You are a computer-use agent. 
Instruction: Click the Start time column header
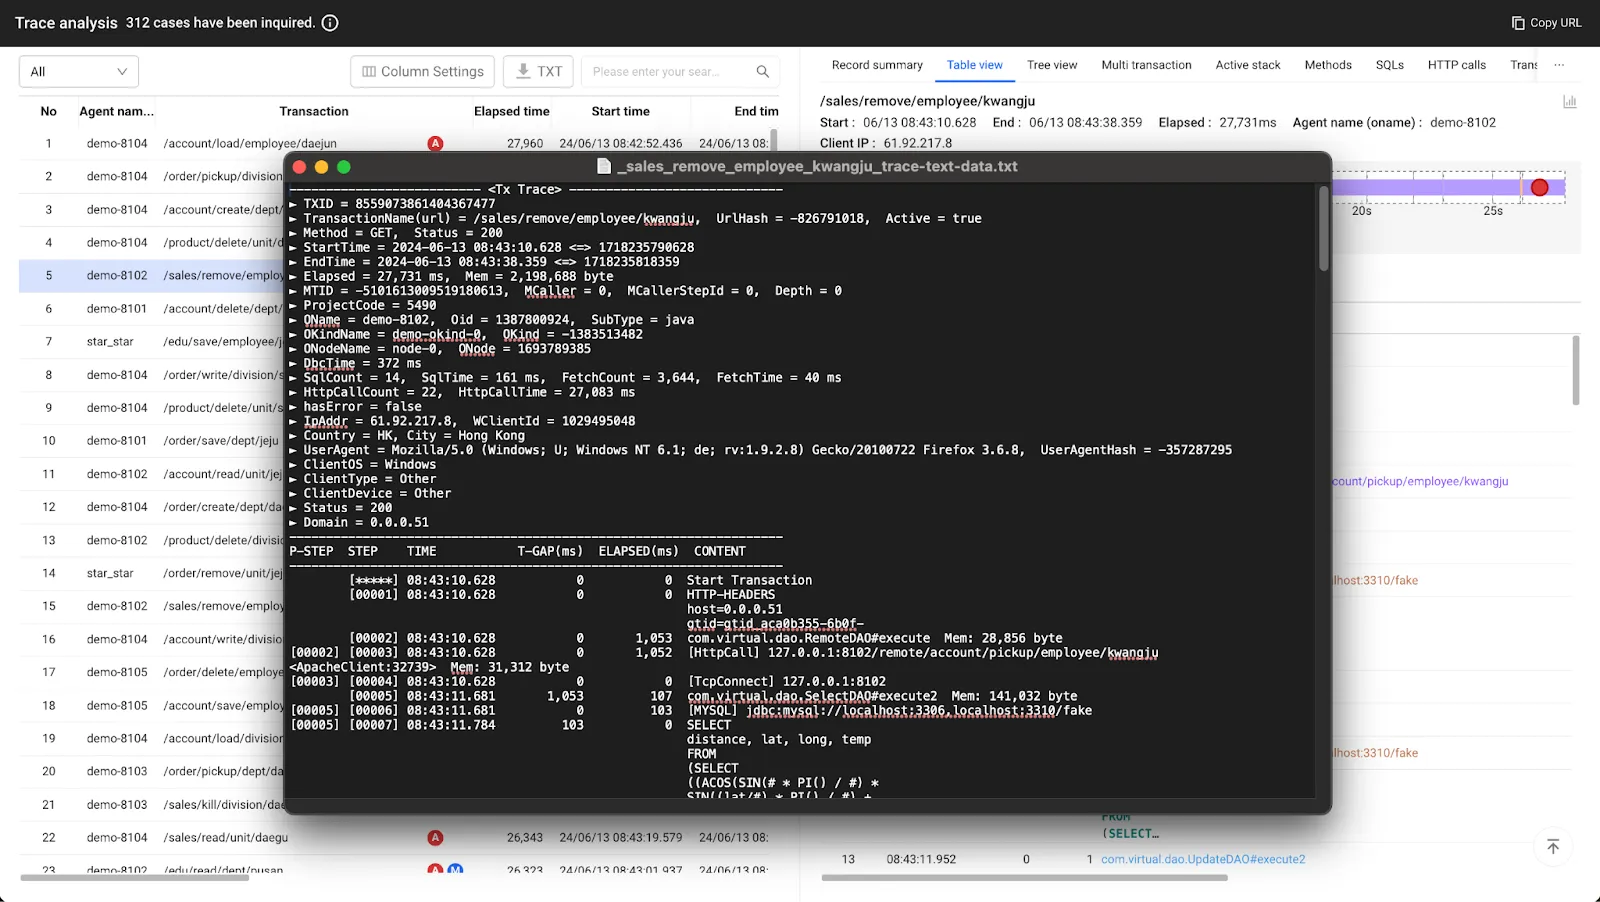click(620, 111)
